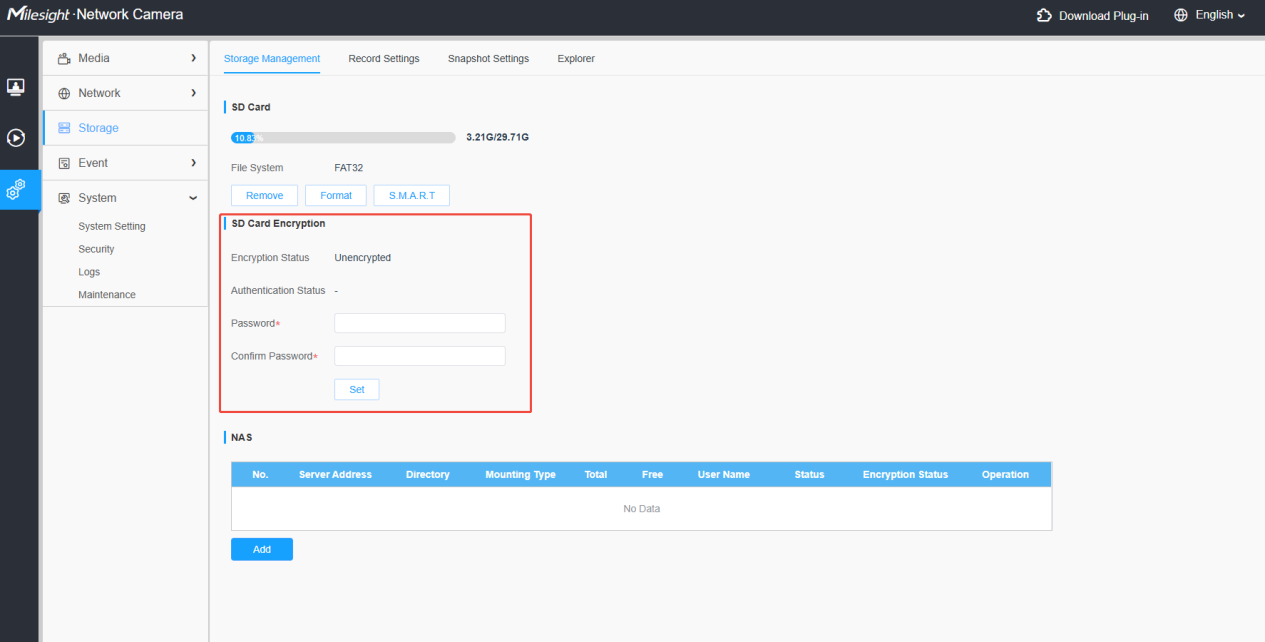
Task: Expand the Event menu chevron
Action: pos(193,163)
